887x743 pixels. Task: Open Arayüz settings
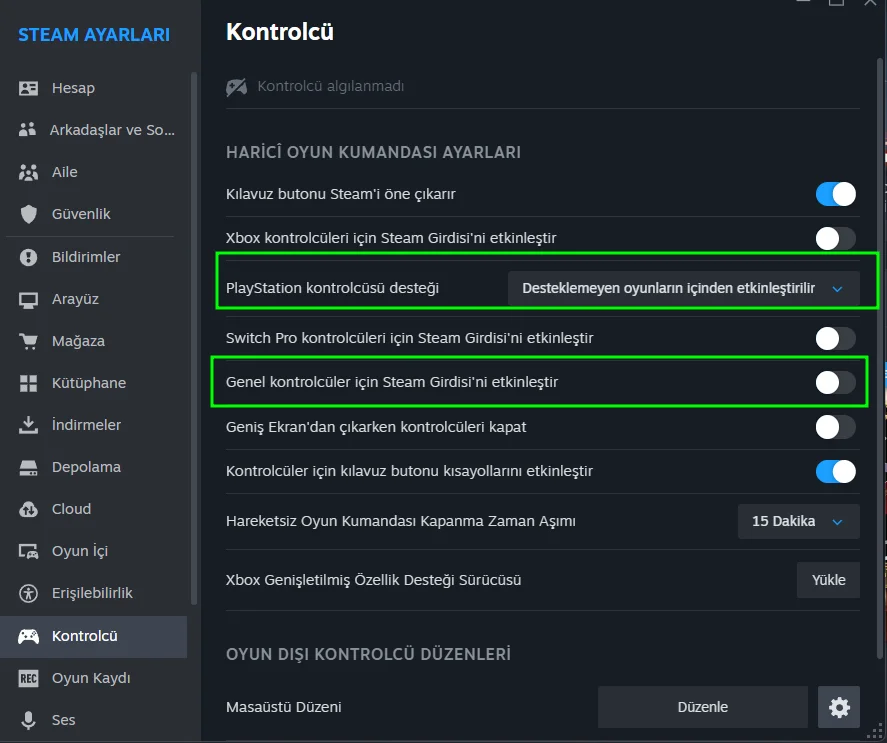point(93,299)
